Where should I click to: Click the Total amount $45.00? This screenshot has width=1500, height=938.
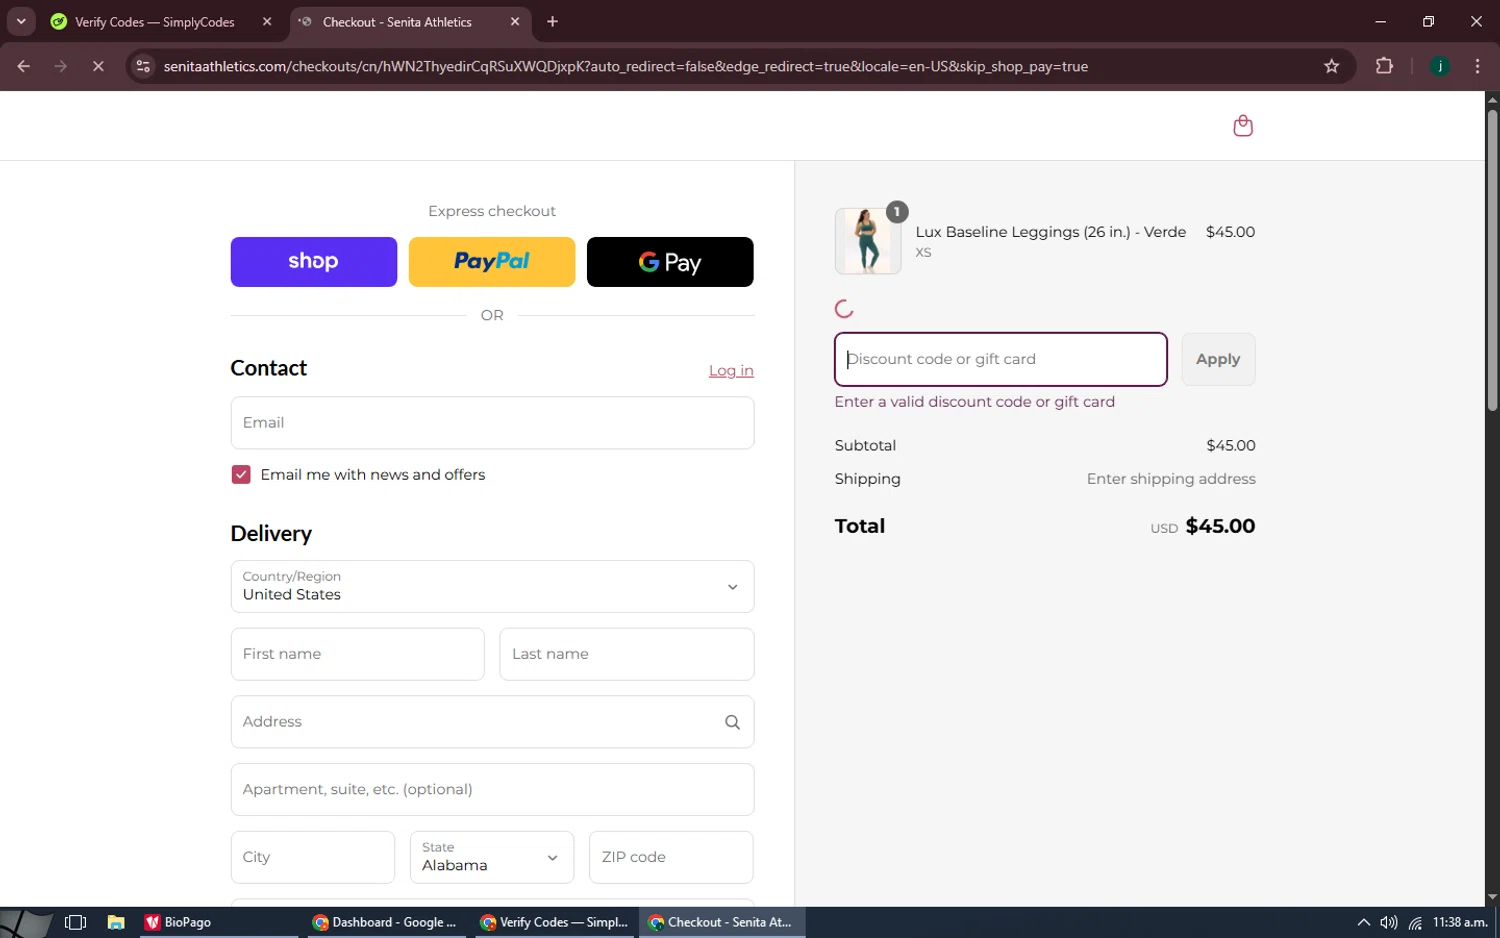click(1220, 526)
